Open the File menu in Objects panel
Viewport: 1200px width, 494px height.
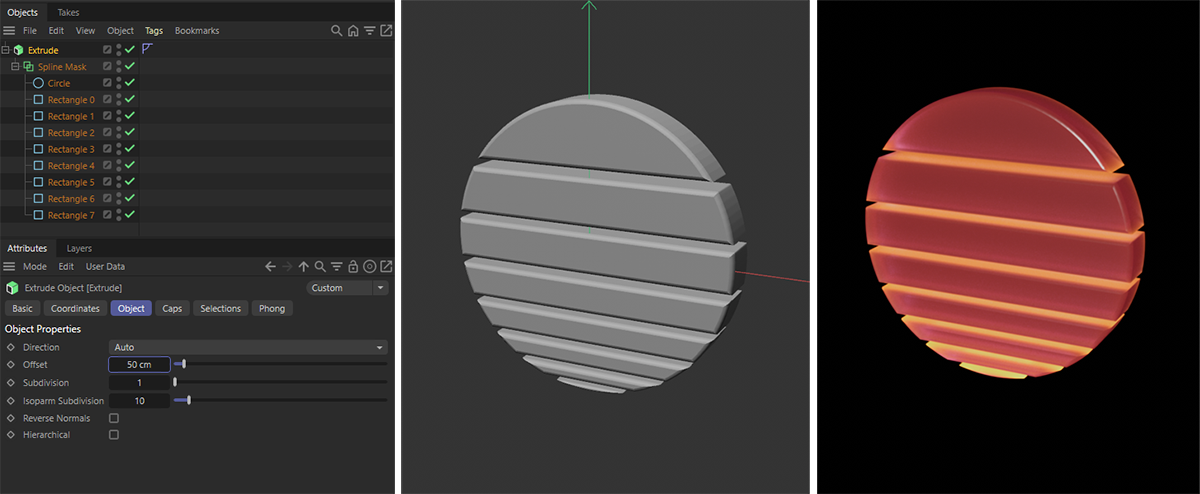coord(30,31)
